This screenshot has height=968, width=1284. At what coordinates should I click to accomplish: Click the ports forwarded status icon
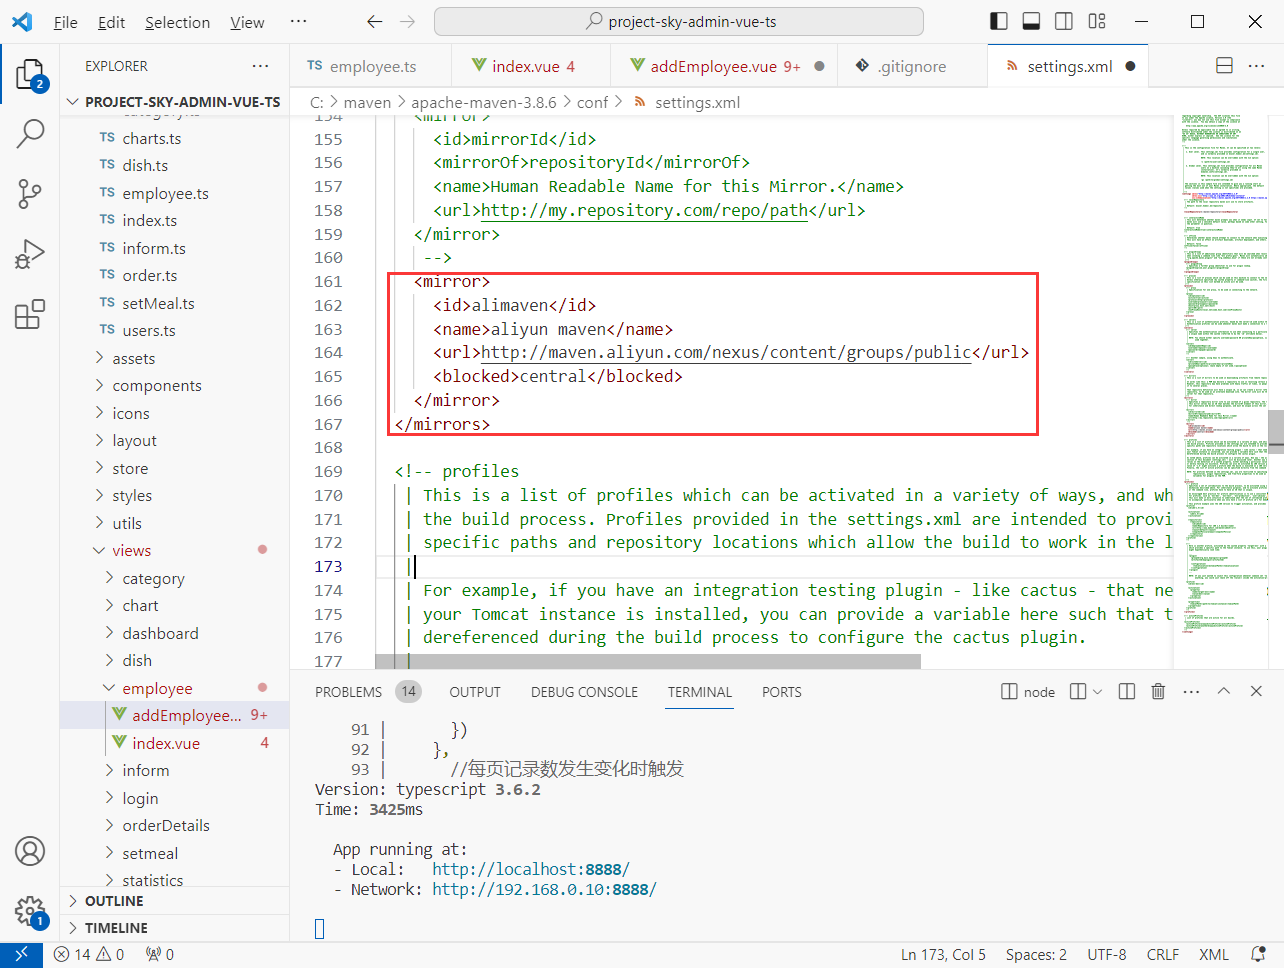point(160,954)
